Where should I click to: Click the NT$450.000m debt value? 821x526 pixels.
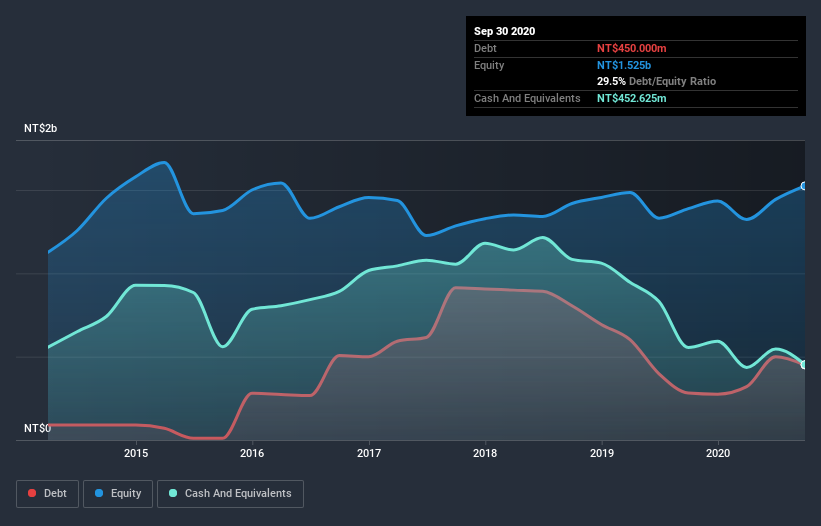pyautogui.click(x=631, y=48)
